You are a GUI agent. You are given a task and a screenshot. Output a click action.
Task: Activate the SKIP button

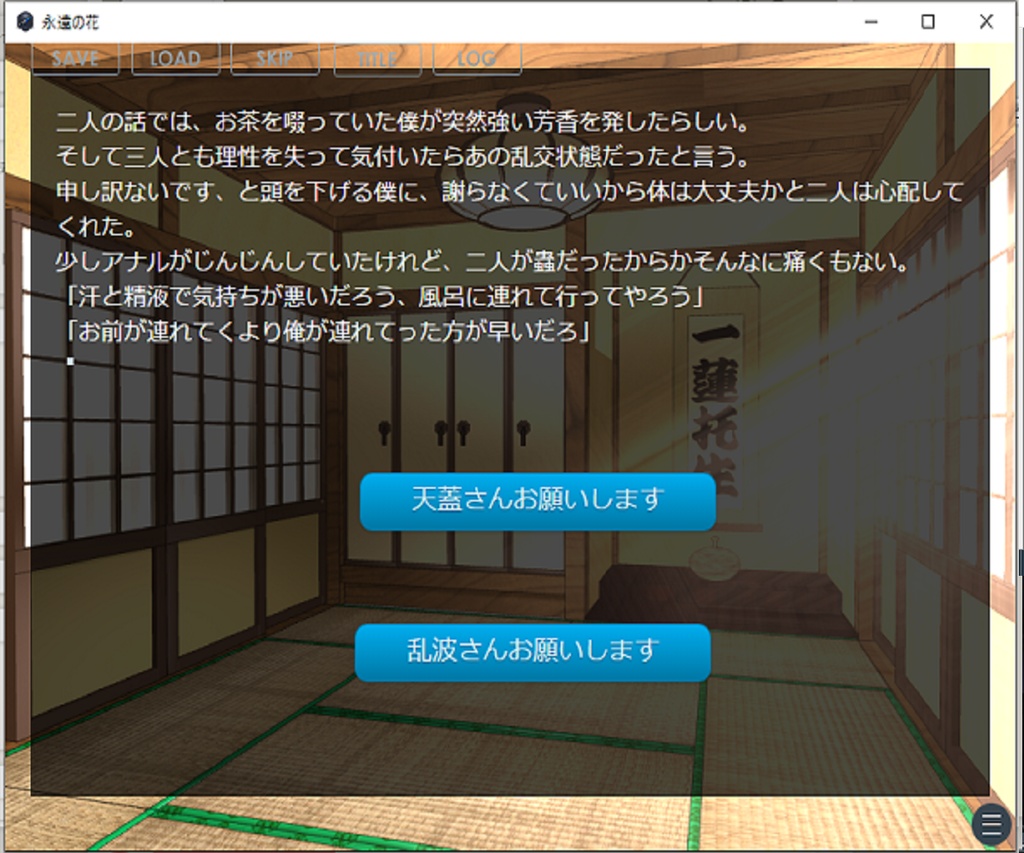pos(275,59)
